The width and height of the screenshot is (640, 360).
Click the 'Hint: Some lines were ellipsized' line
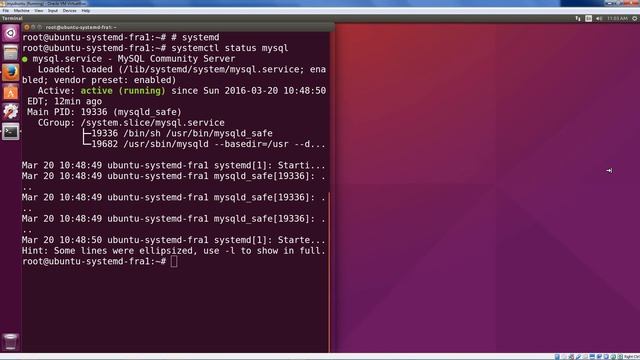(x=173, y=251)
